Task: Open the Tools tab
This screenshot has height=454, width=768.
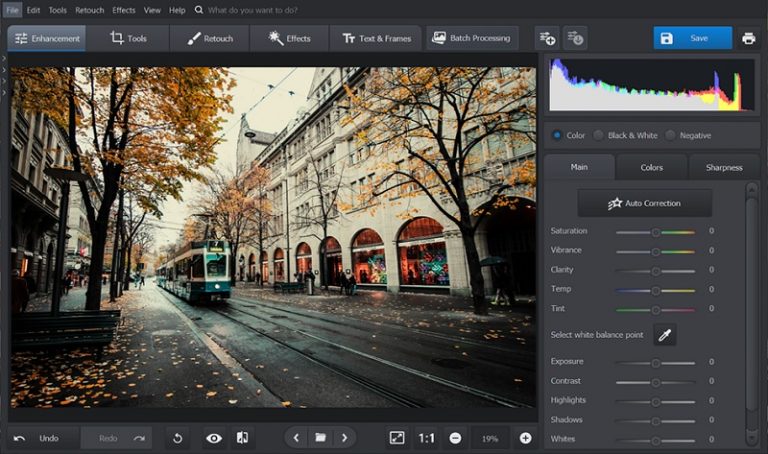Action: pyautogui.click(x=128, y=38)
